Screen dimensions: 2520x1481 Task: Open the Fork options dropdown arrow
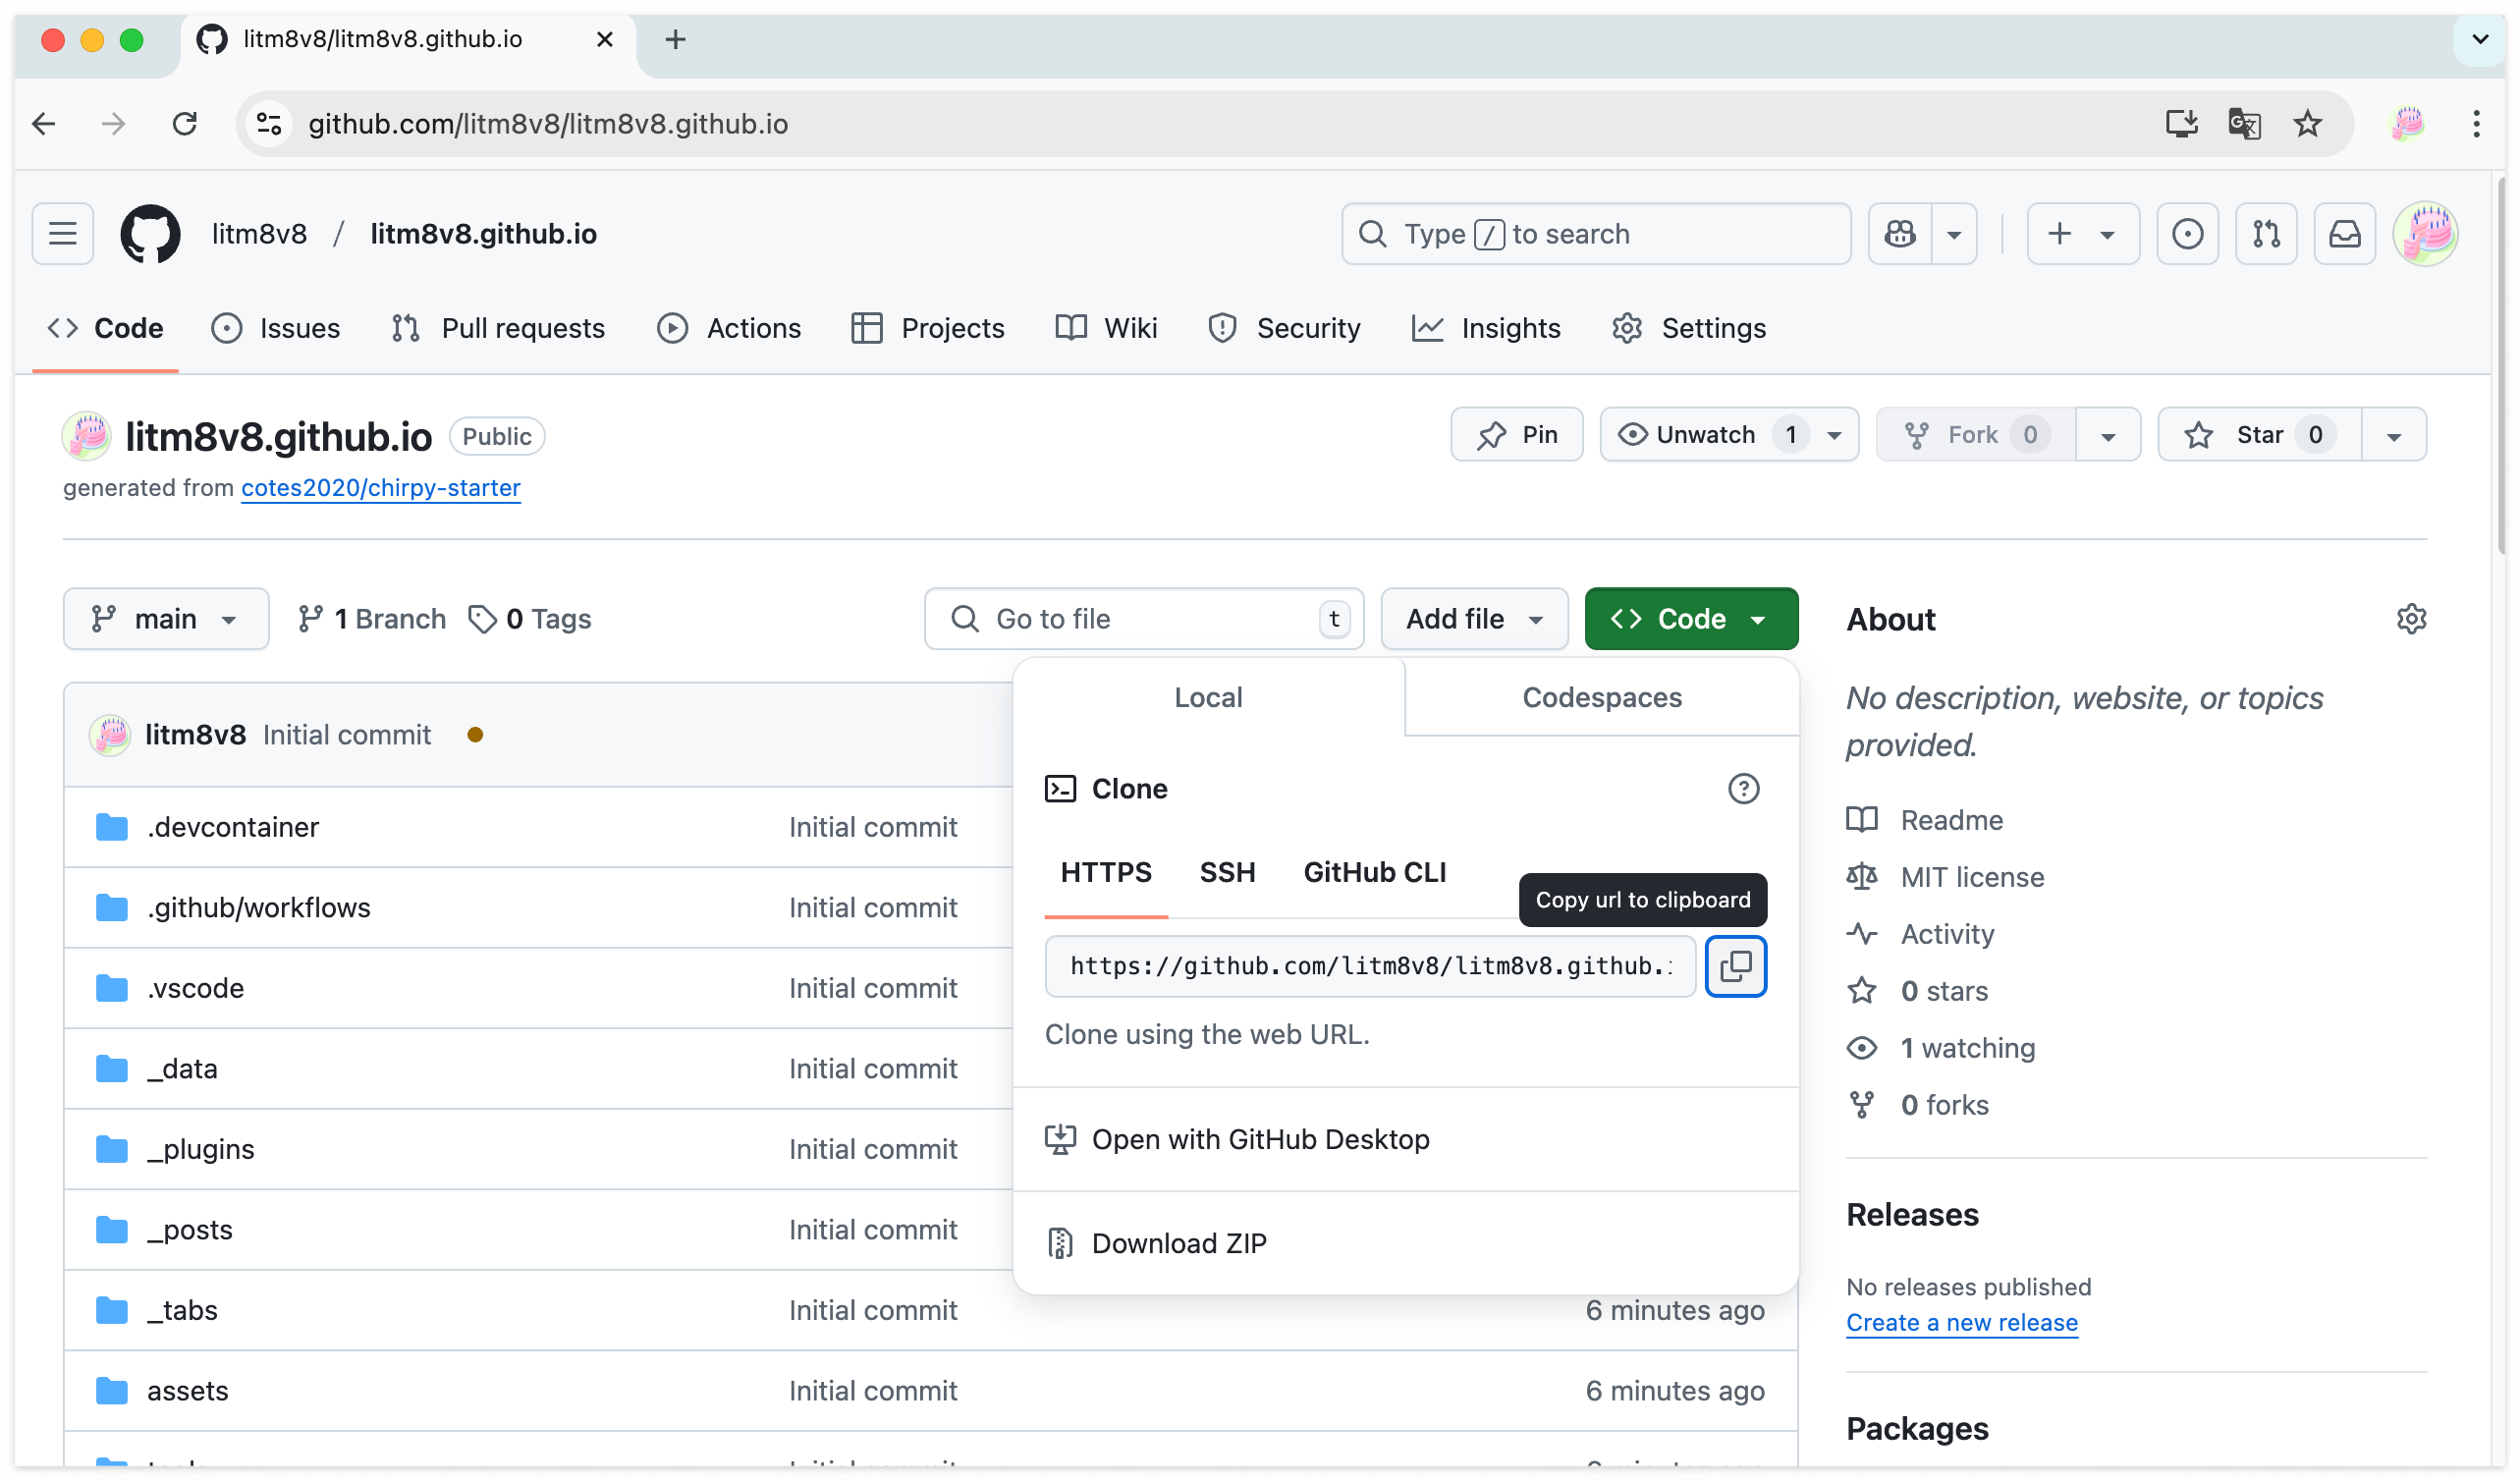[2108, 434]
